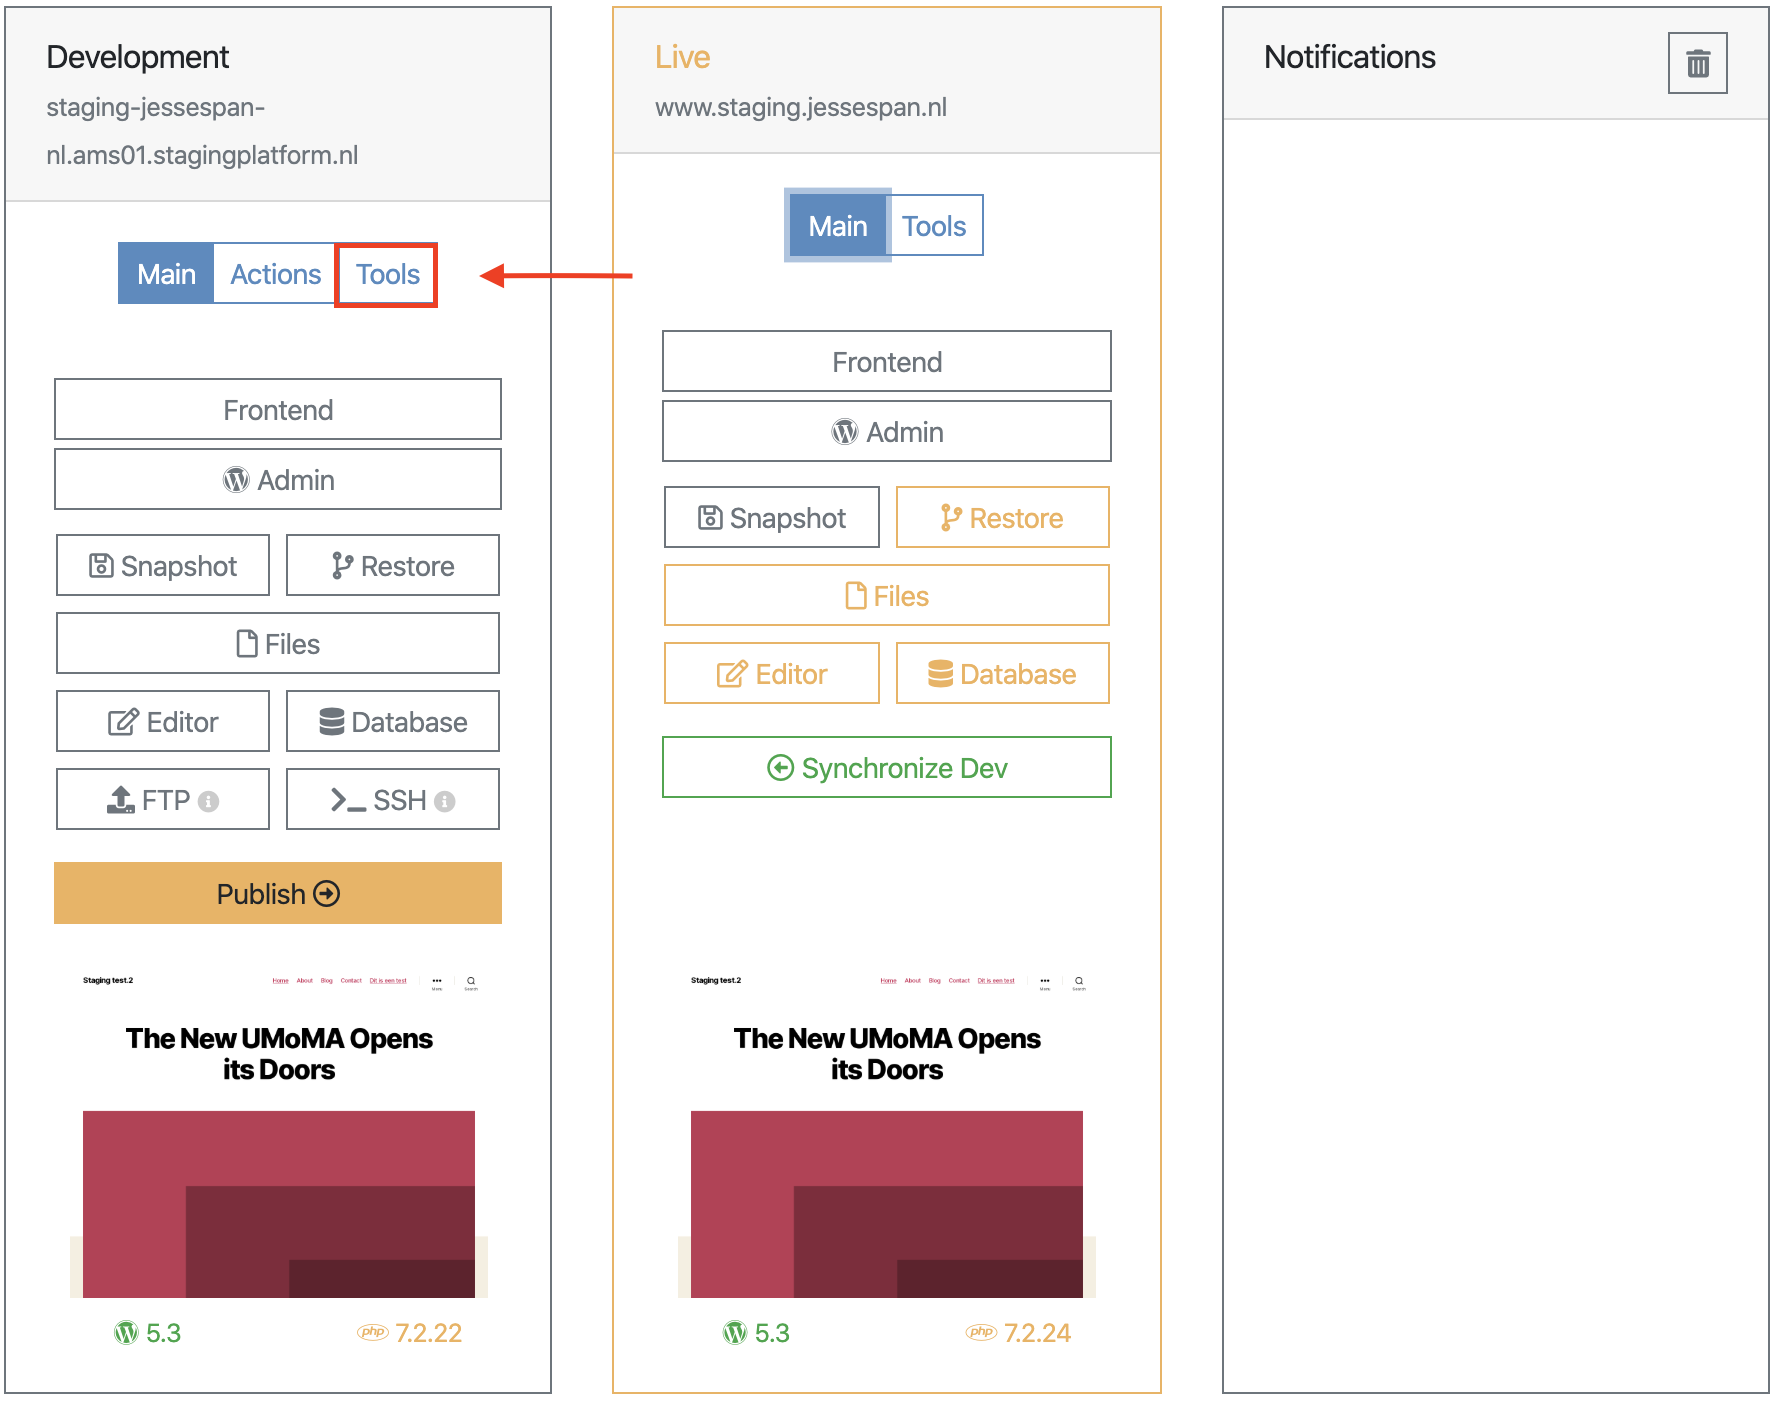Click Restore in the Development panel

click(393, 565)
